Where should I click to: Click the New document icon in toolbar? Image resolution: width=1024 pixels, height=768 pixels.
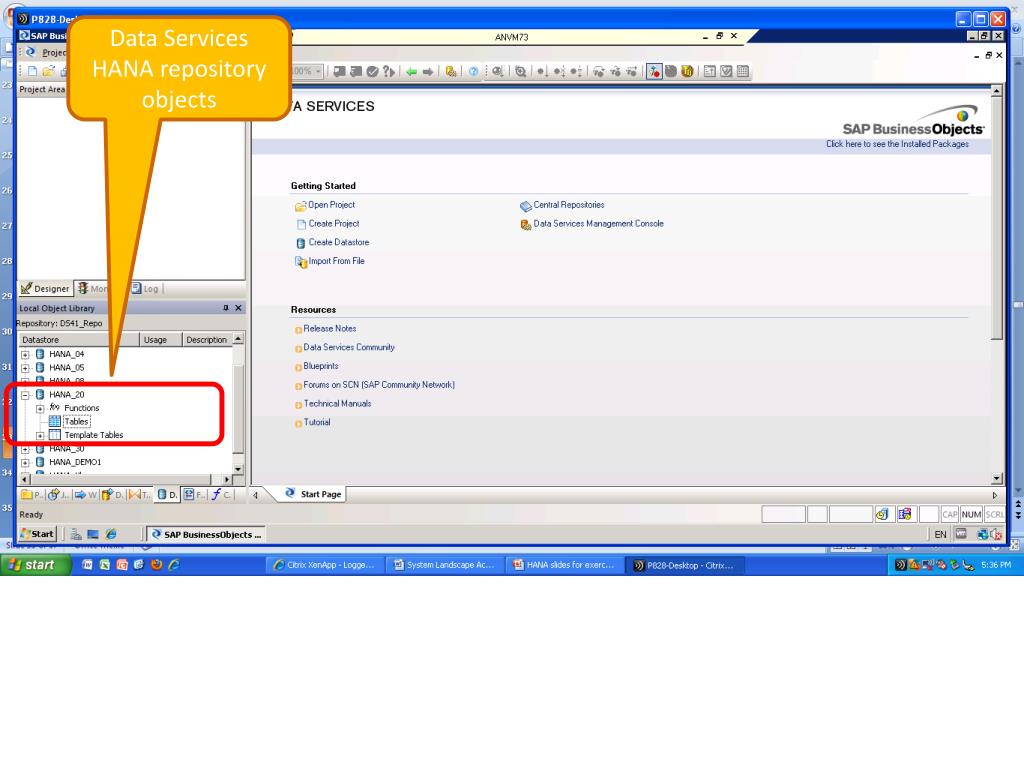coord(32,71)
